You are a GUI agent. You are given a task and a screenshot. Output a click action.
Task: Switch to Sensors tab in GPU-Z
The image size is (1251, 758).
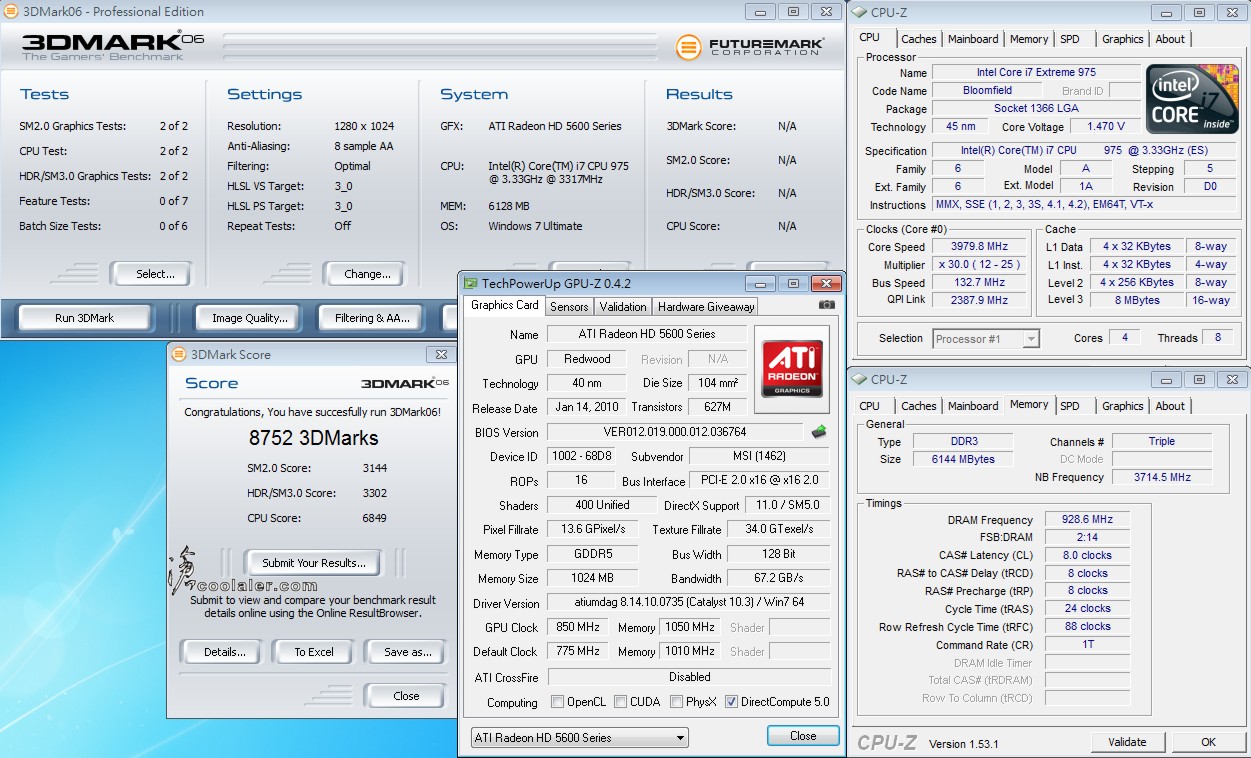tap(569, 307)
